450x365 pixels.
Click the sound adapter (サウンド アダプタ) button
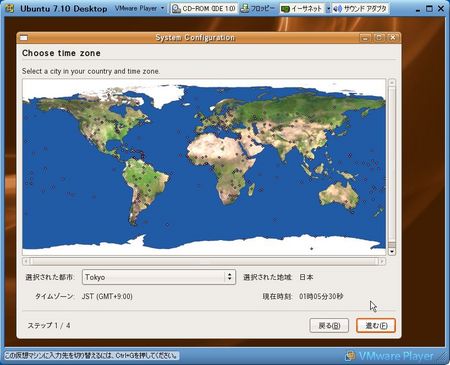click(x=360, y=8)
